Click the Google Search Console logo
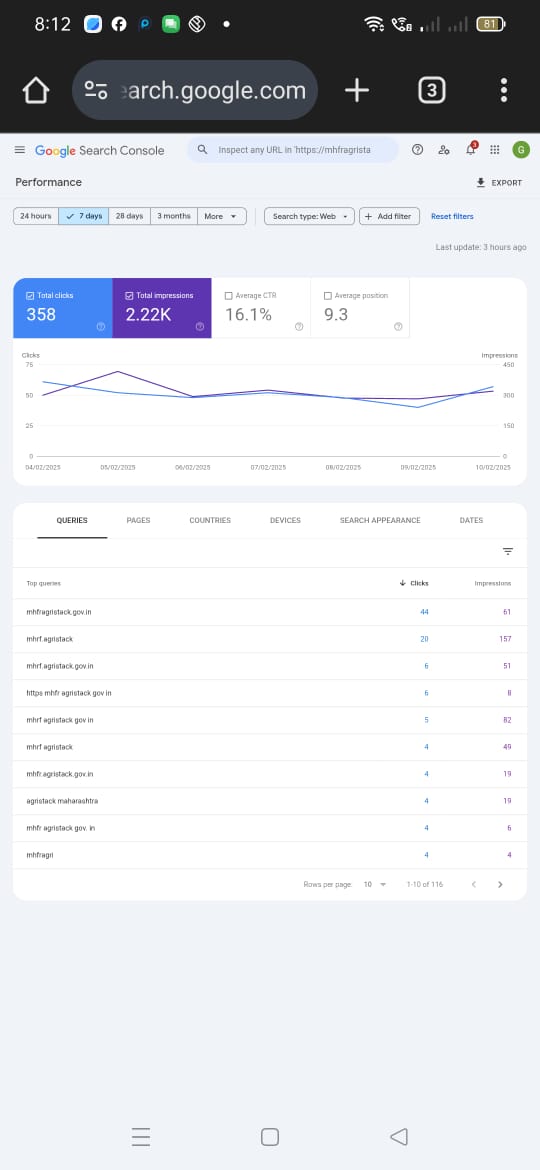Screen dimensions: 540x1170 tap(99, 150)
